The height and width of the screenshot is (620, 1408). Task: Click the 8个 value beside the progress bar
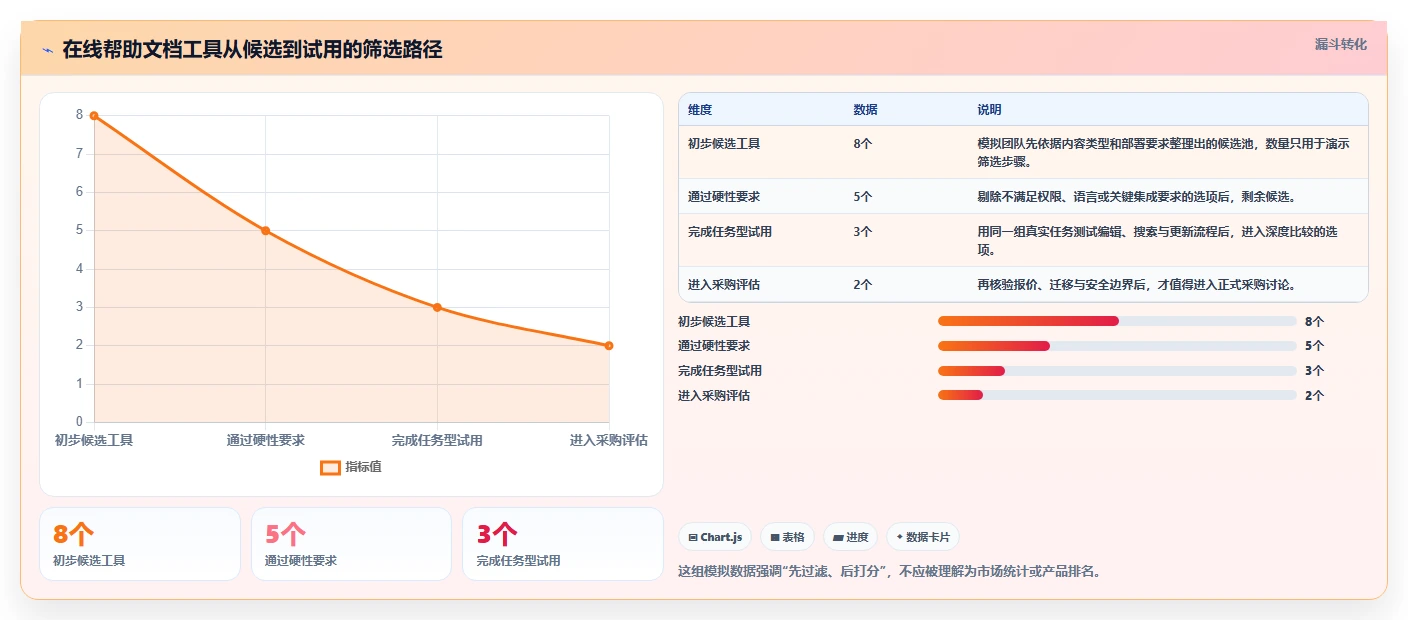point(1314,322)
